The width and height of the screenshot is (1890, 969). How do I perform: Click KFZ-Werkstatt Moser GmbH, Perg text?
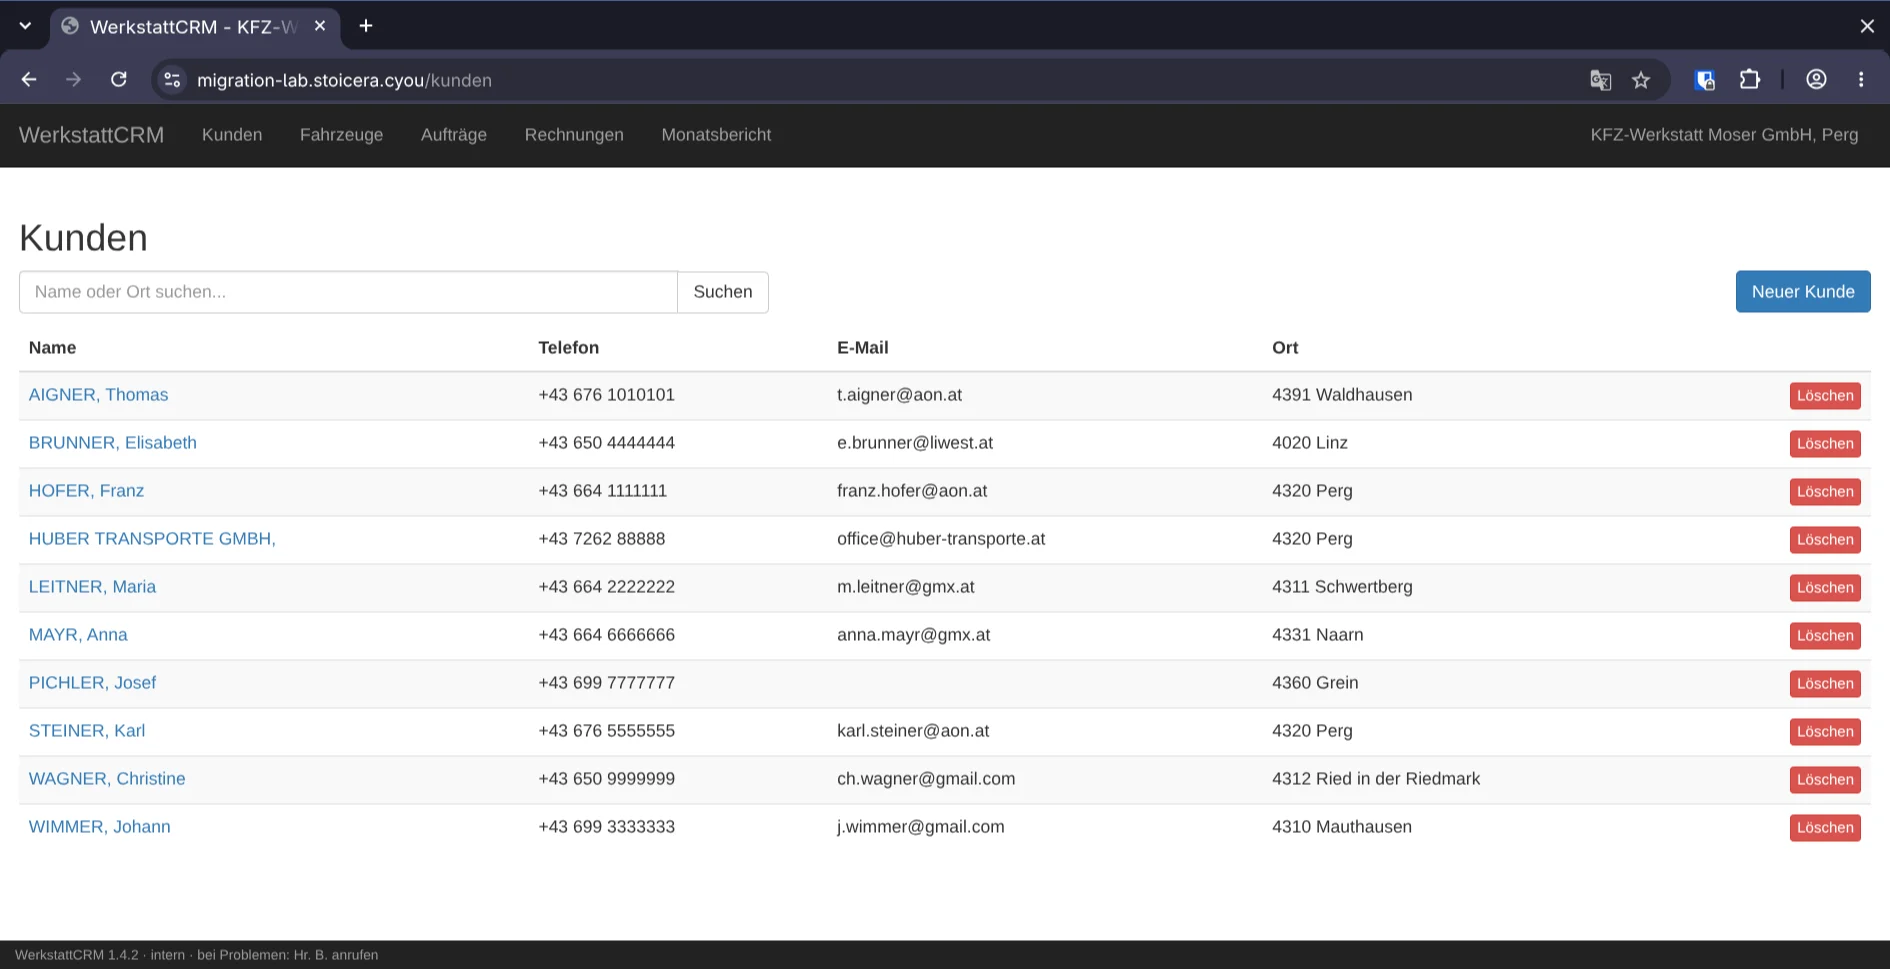1724,135
